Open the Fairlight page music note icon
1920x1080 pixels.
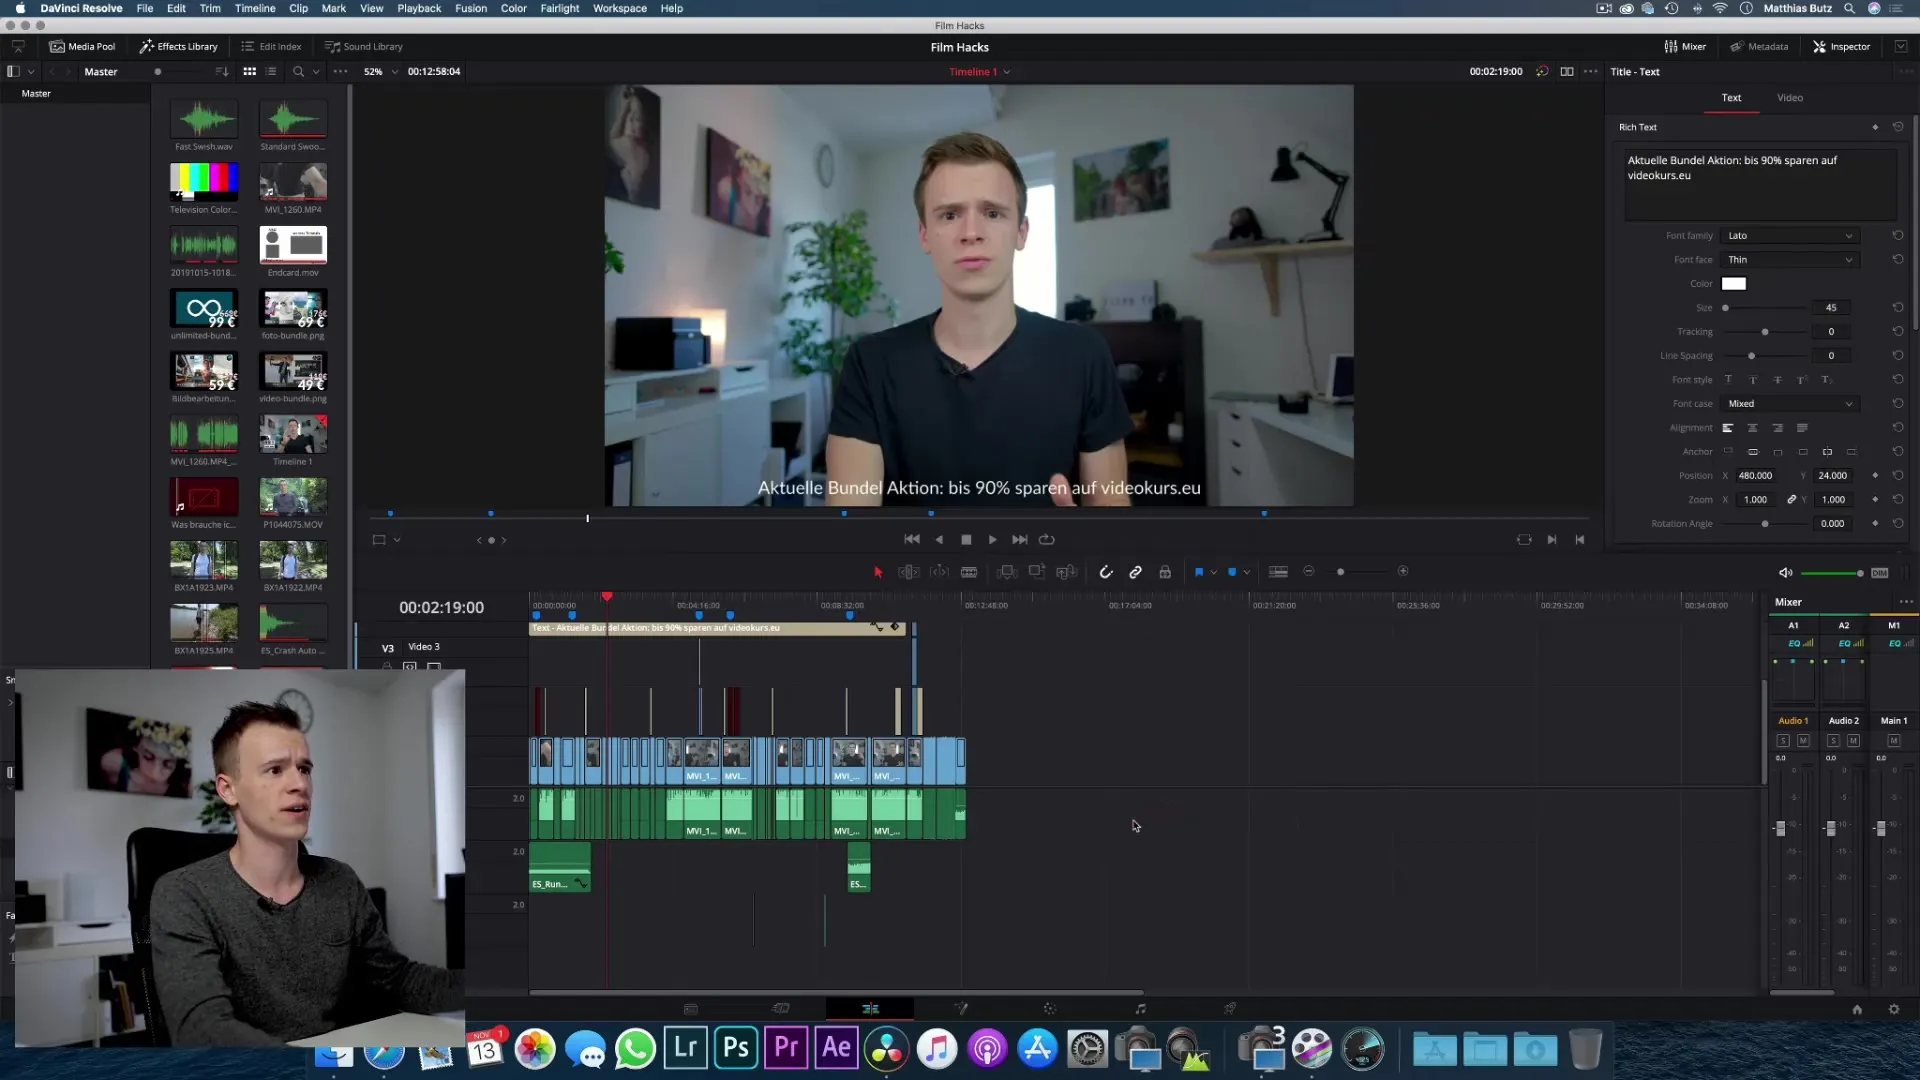click(1140, 1009)
